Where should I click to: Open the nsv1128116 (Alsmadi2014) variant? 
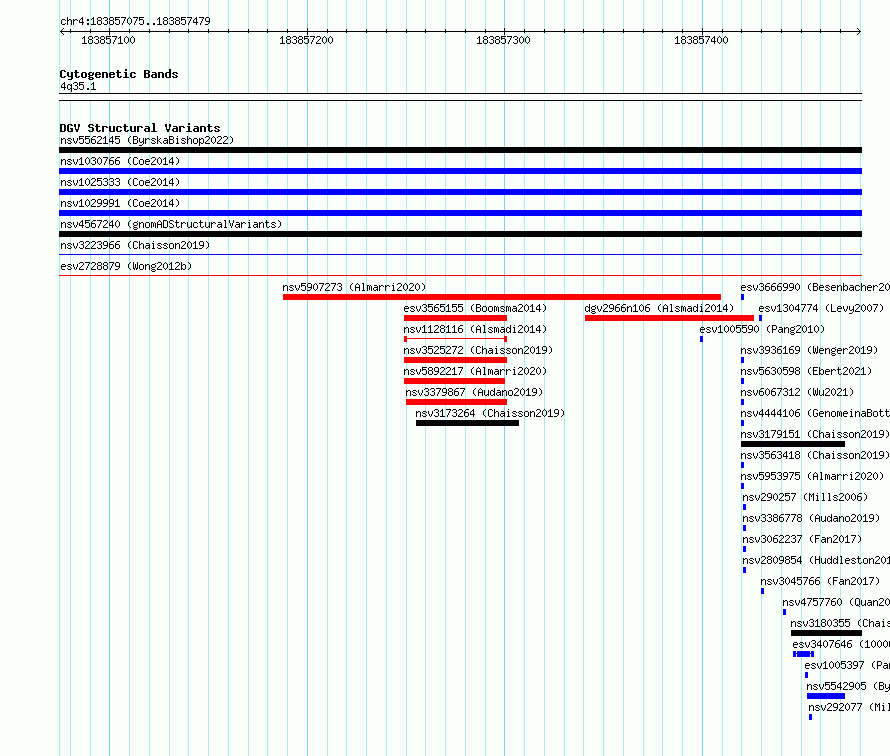[x=475, y=329]
